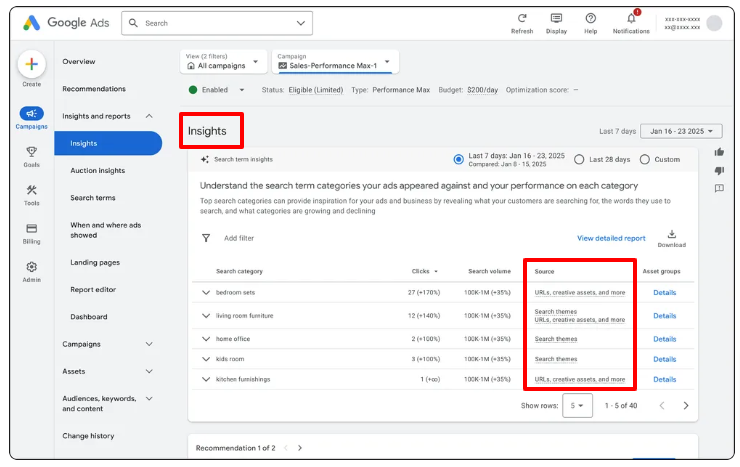Open Details for living room furniture

(664, 316)
